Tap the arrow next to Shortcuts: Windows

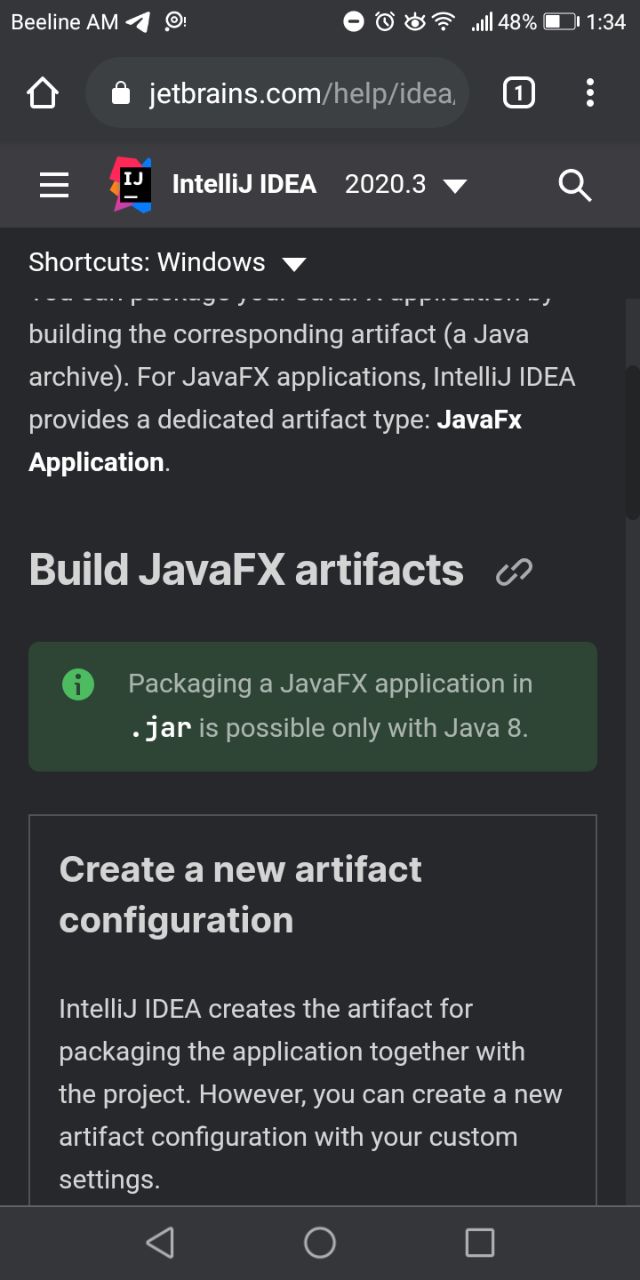pyautogui.click(x=293, y=265)
